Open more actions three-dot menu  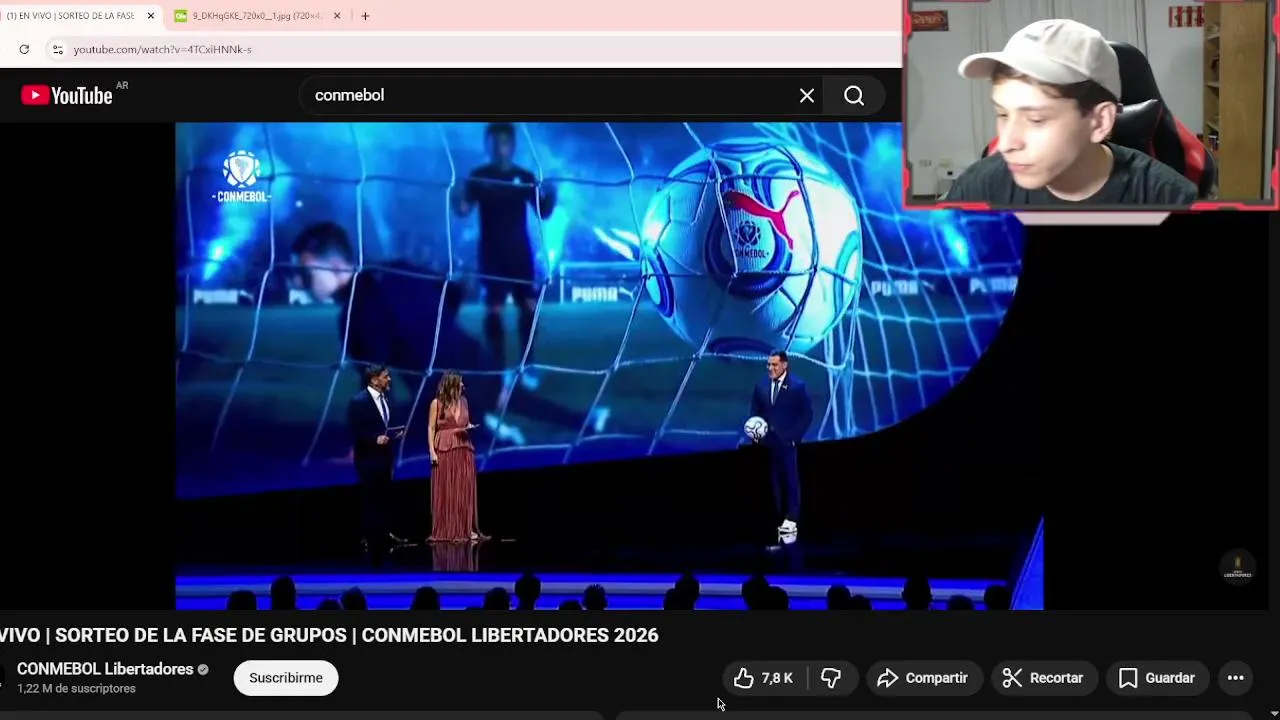click(x=1236, y=678)
